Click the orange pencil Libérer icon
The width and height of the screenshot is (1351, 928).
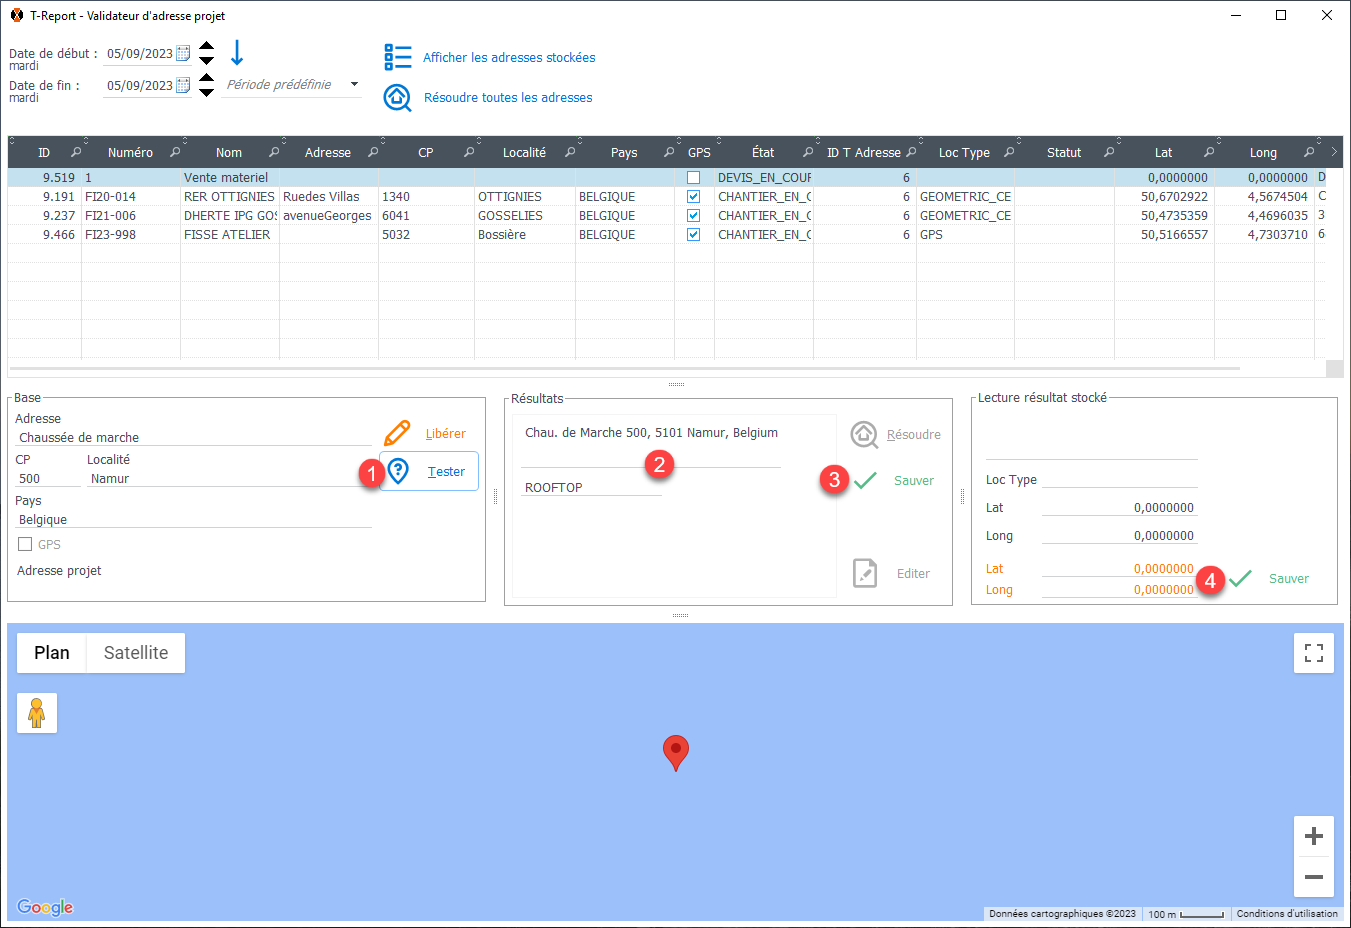point(397,433)
